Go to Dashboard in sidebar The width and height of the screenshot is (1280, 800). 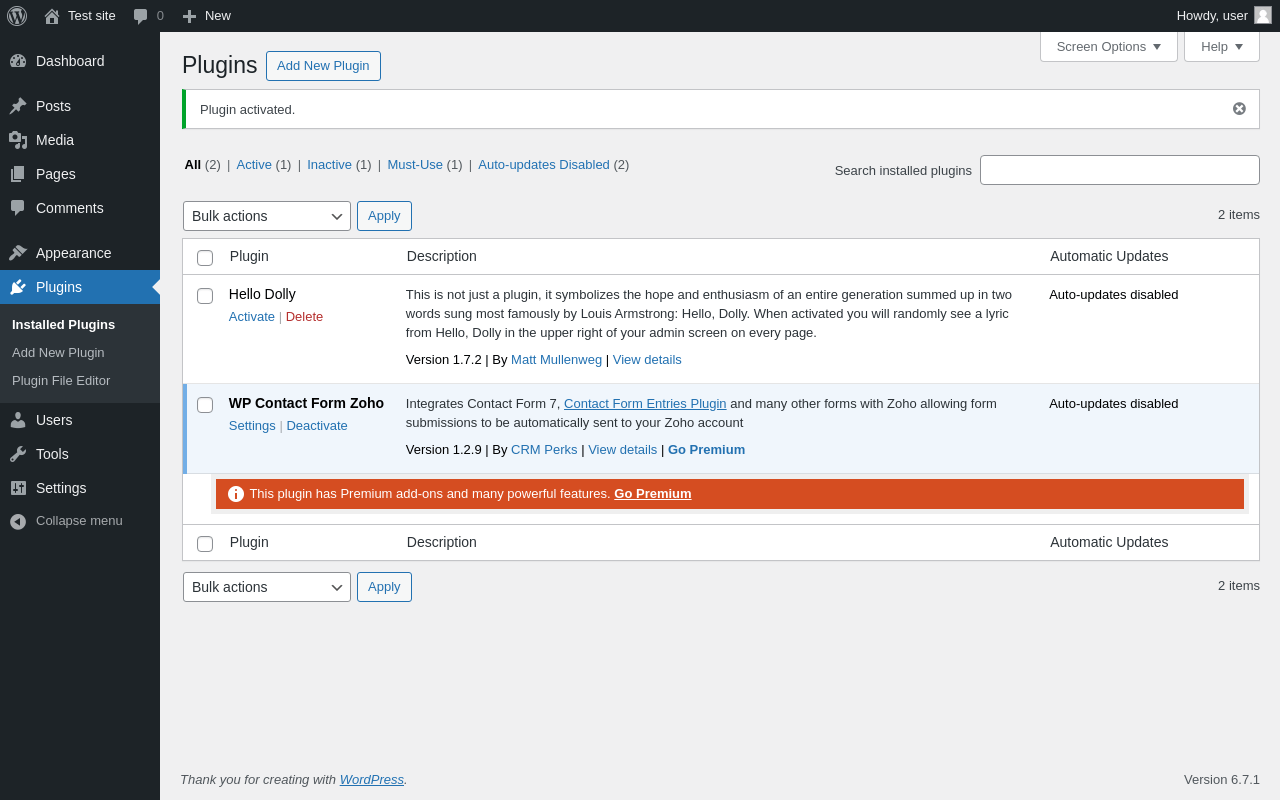pos(80,61)
